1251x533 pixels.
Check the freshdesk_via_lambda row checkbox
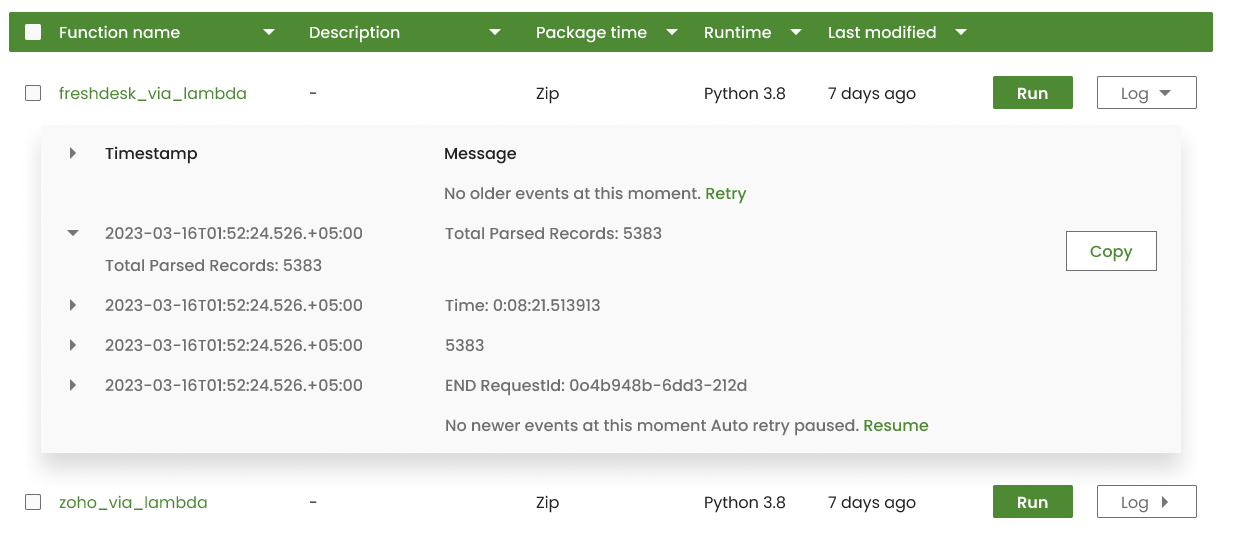pos(33,93)
